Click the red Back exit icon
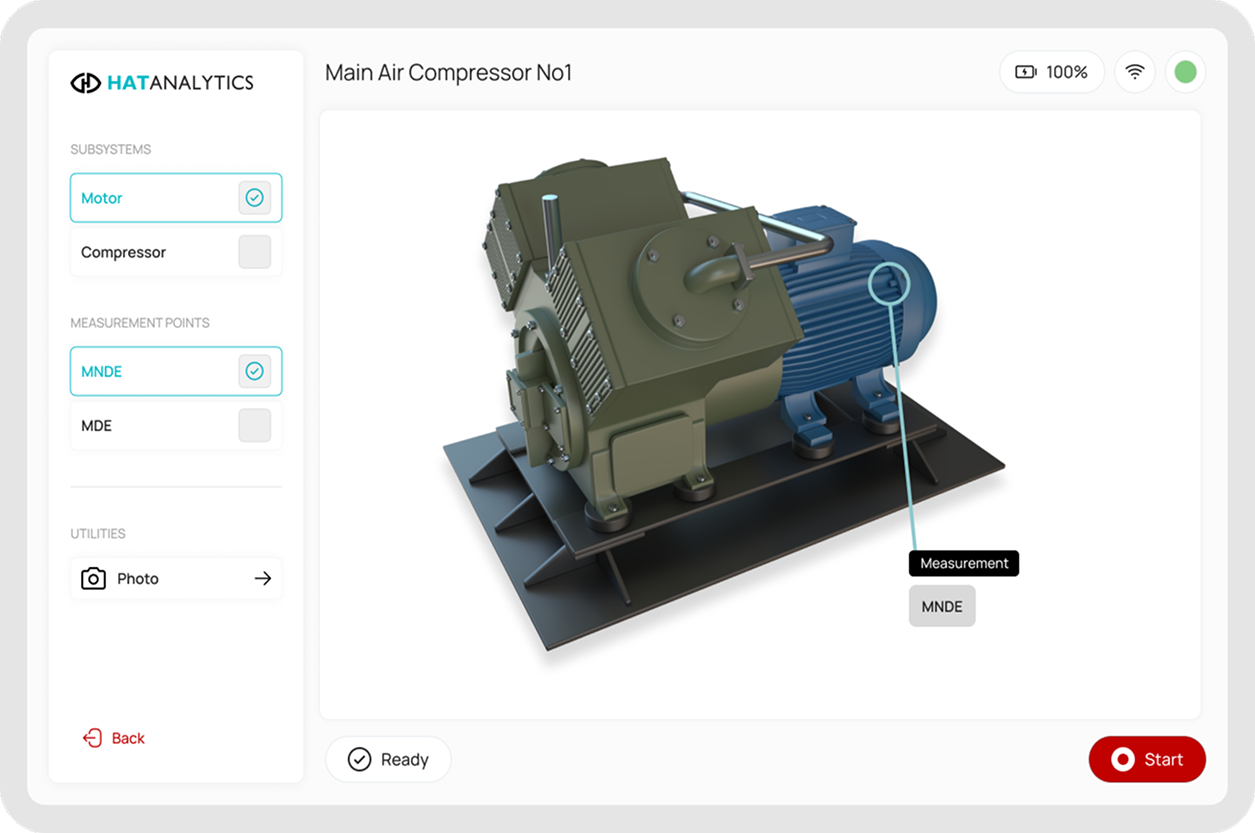1255x833 pixels. (92, 738)
